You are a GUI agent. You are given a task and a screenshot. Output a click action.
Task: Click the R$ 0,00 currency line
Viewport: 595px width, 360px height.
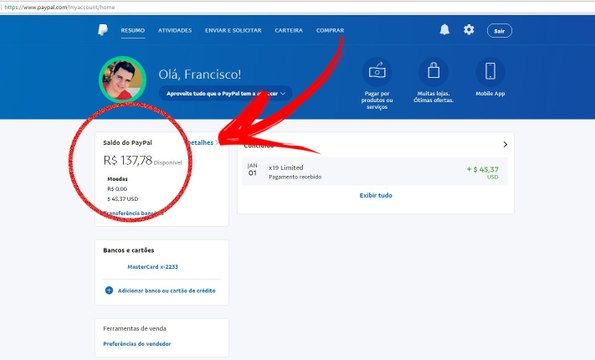pos(117,189)
